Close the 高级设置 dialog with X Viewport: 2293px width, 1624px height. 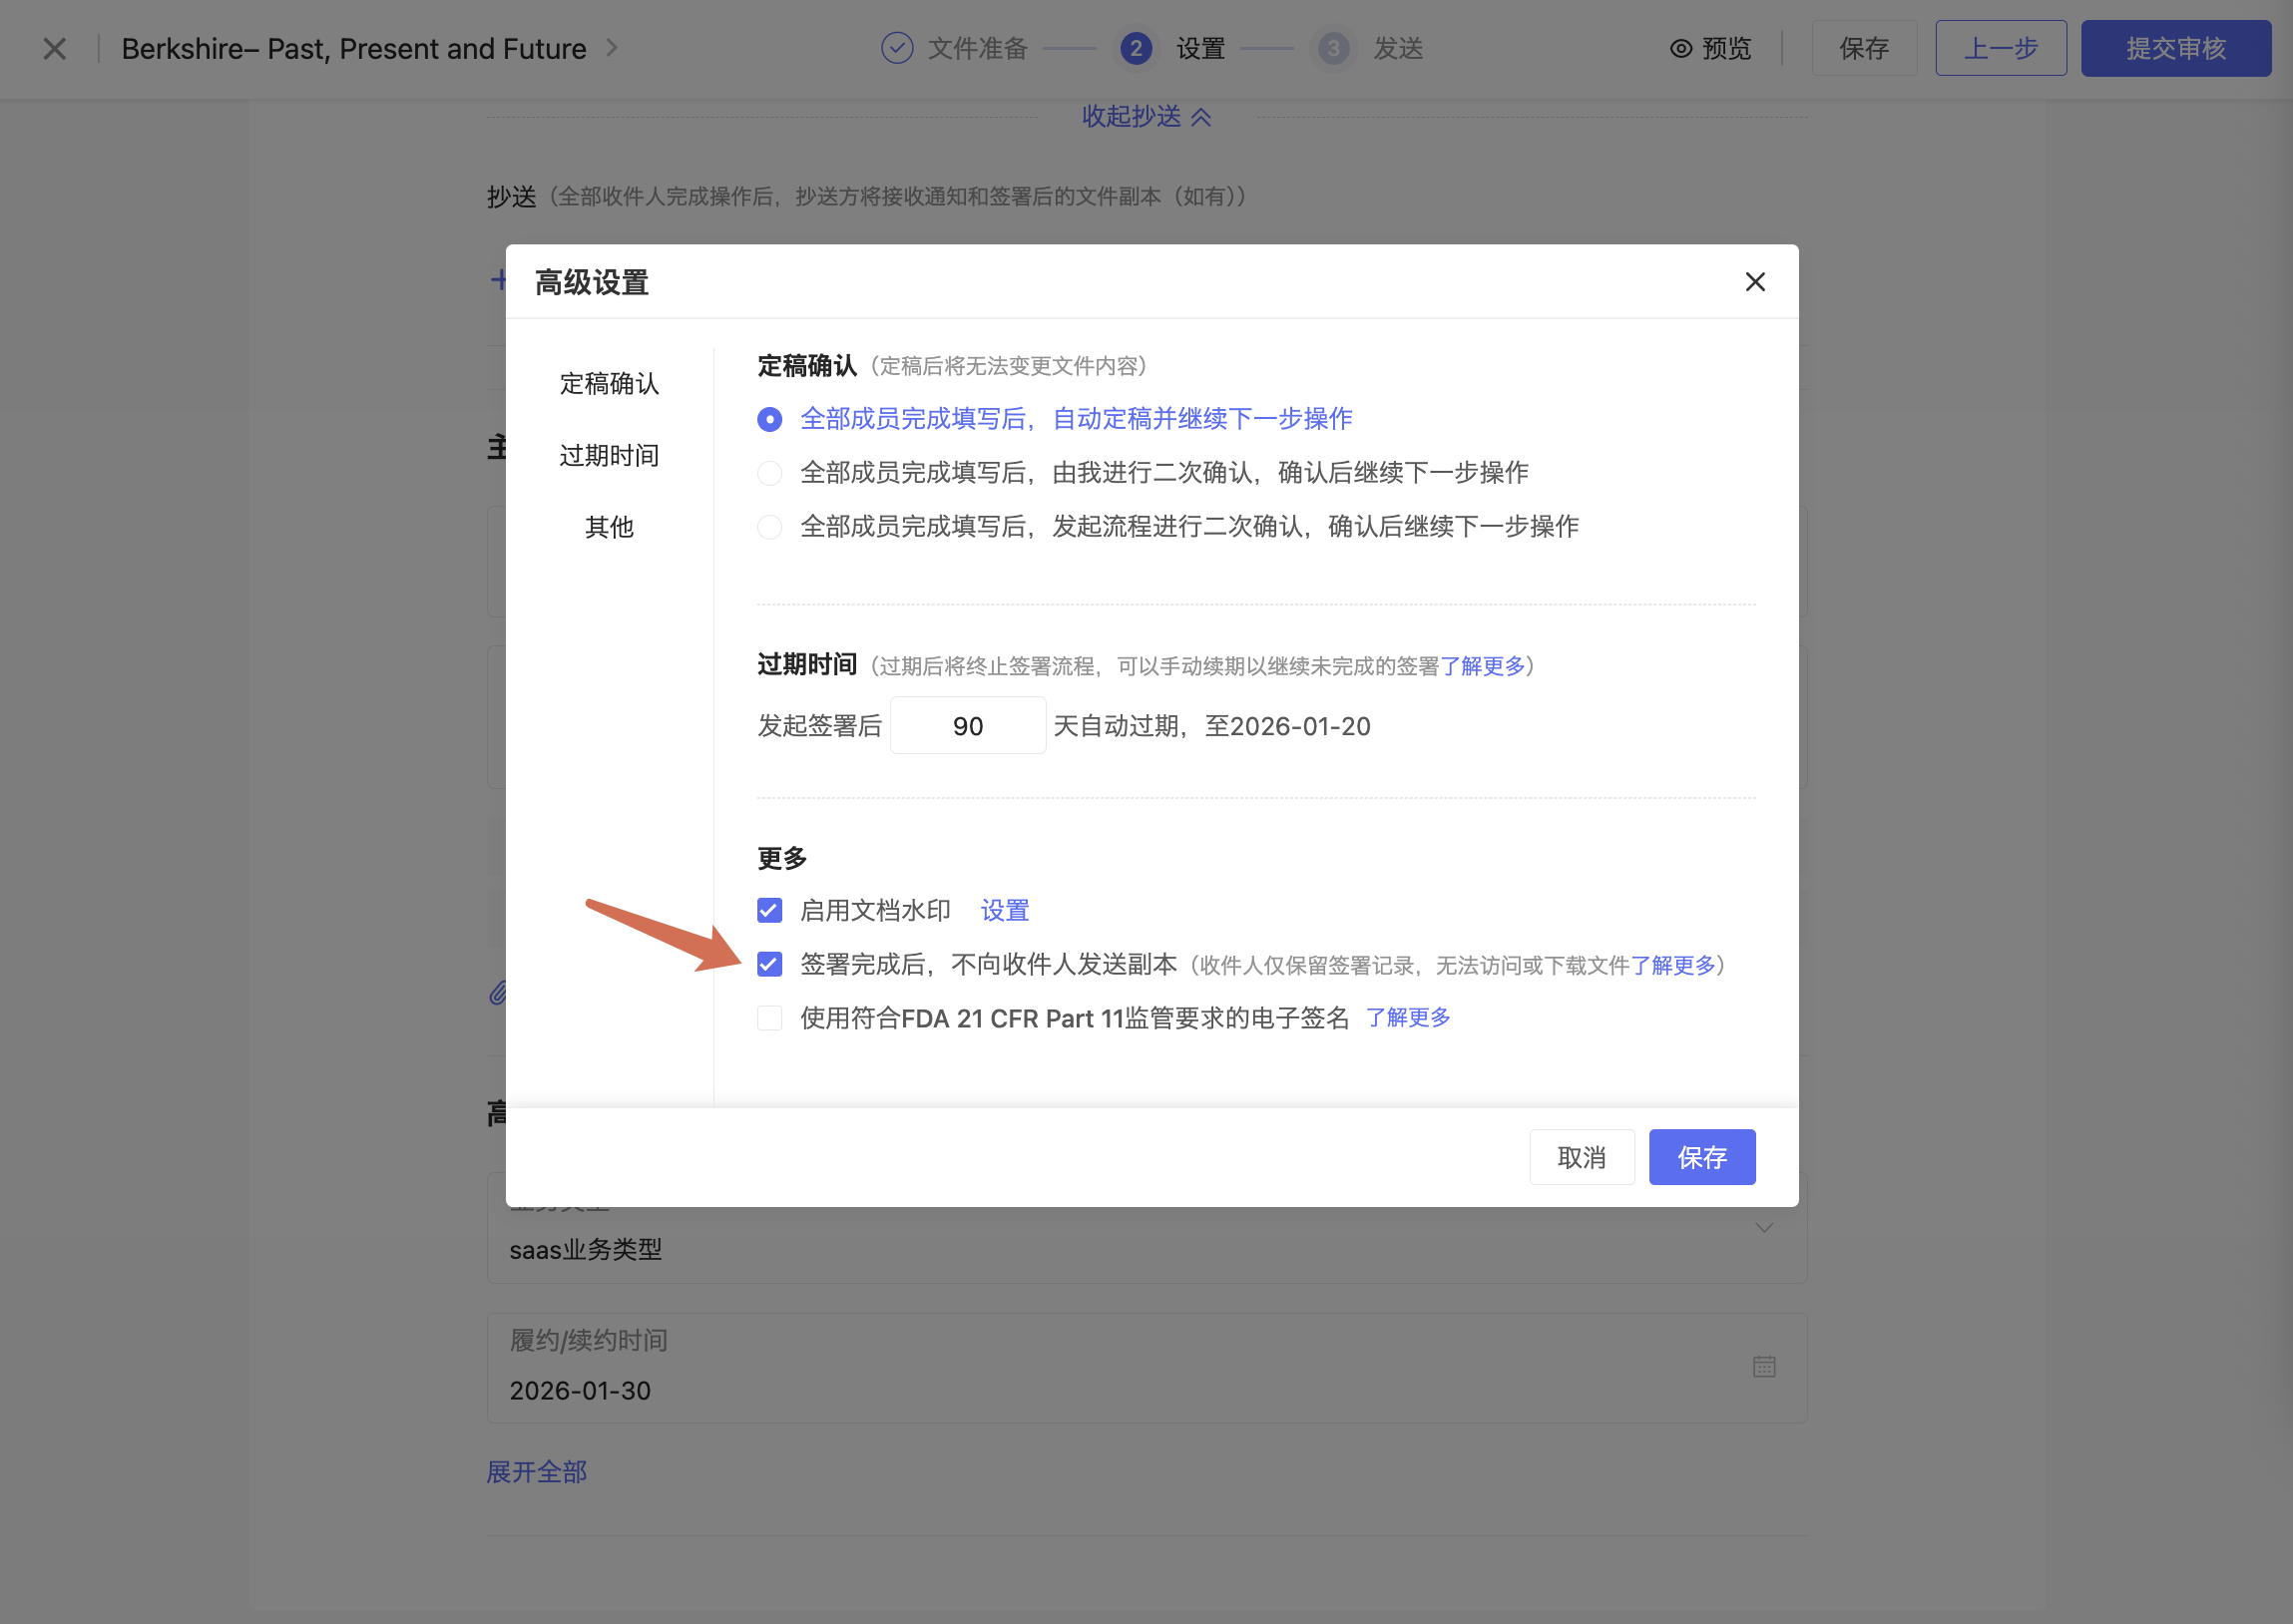(x=1754, y=282)
